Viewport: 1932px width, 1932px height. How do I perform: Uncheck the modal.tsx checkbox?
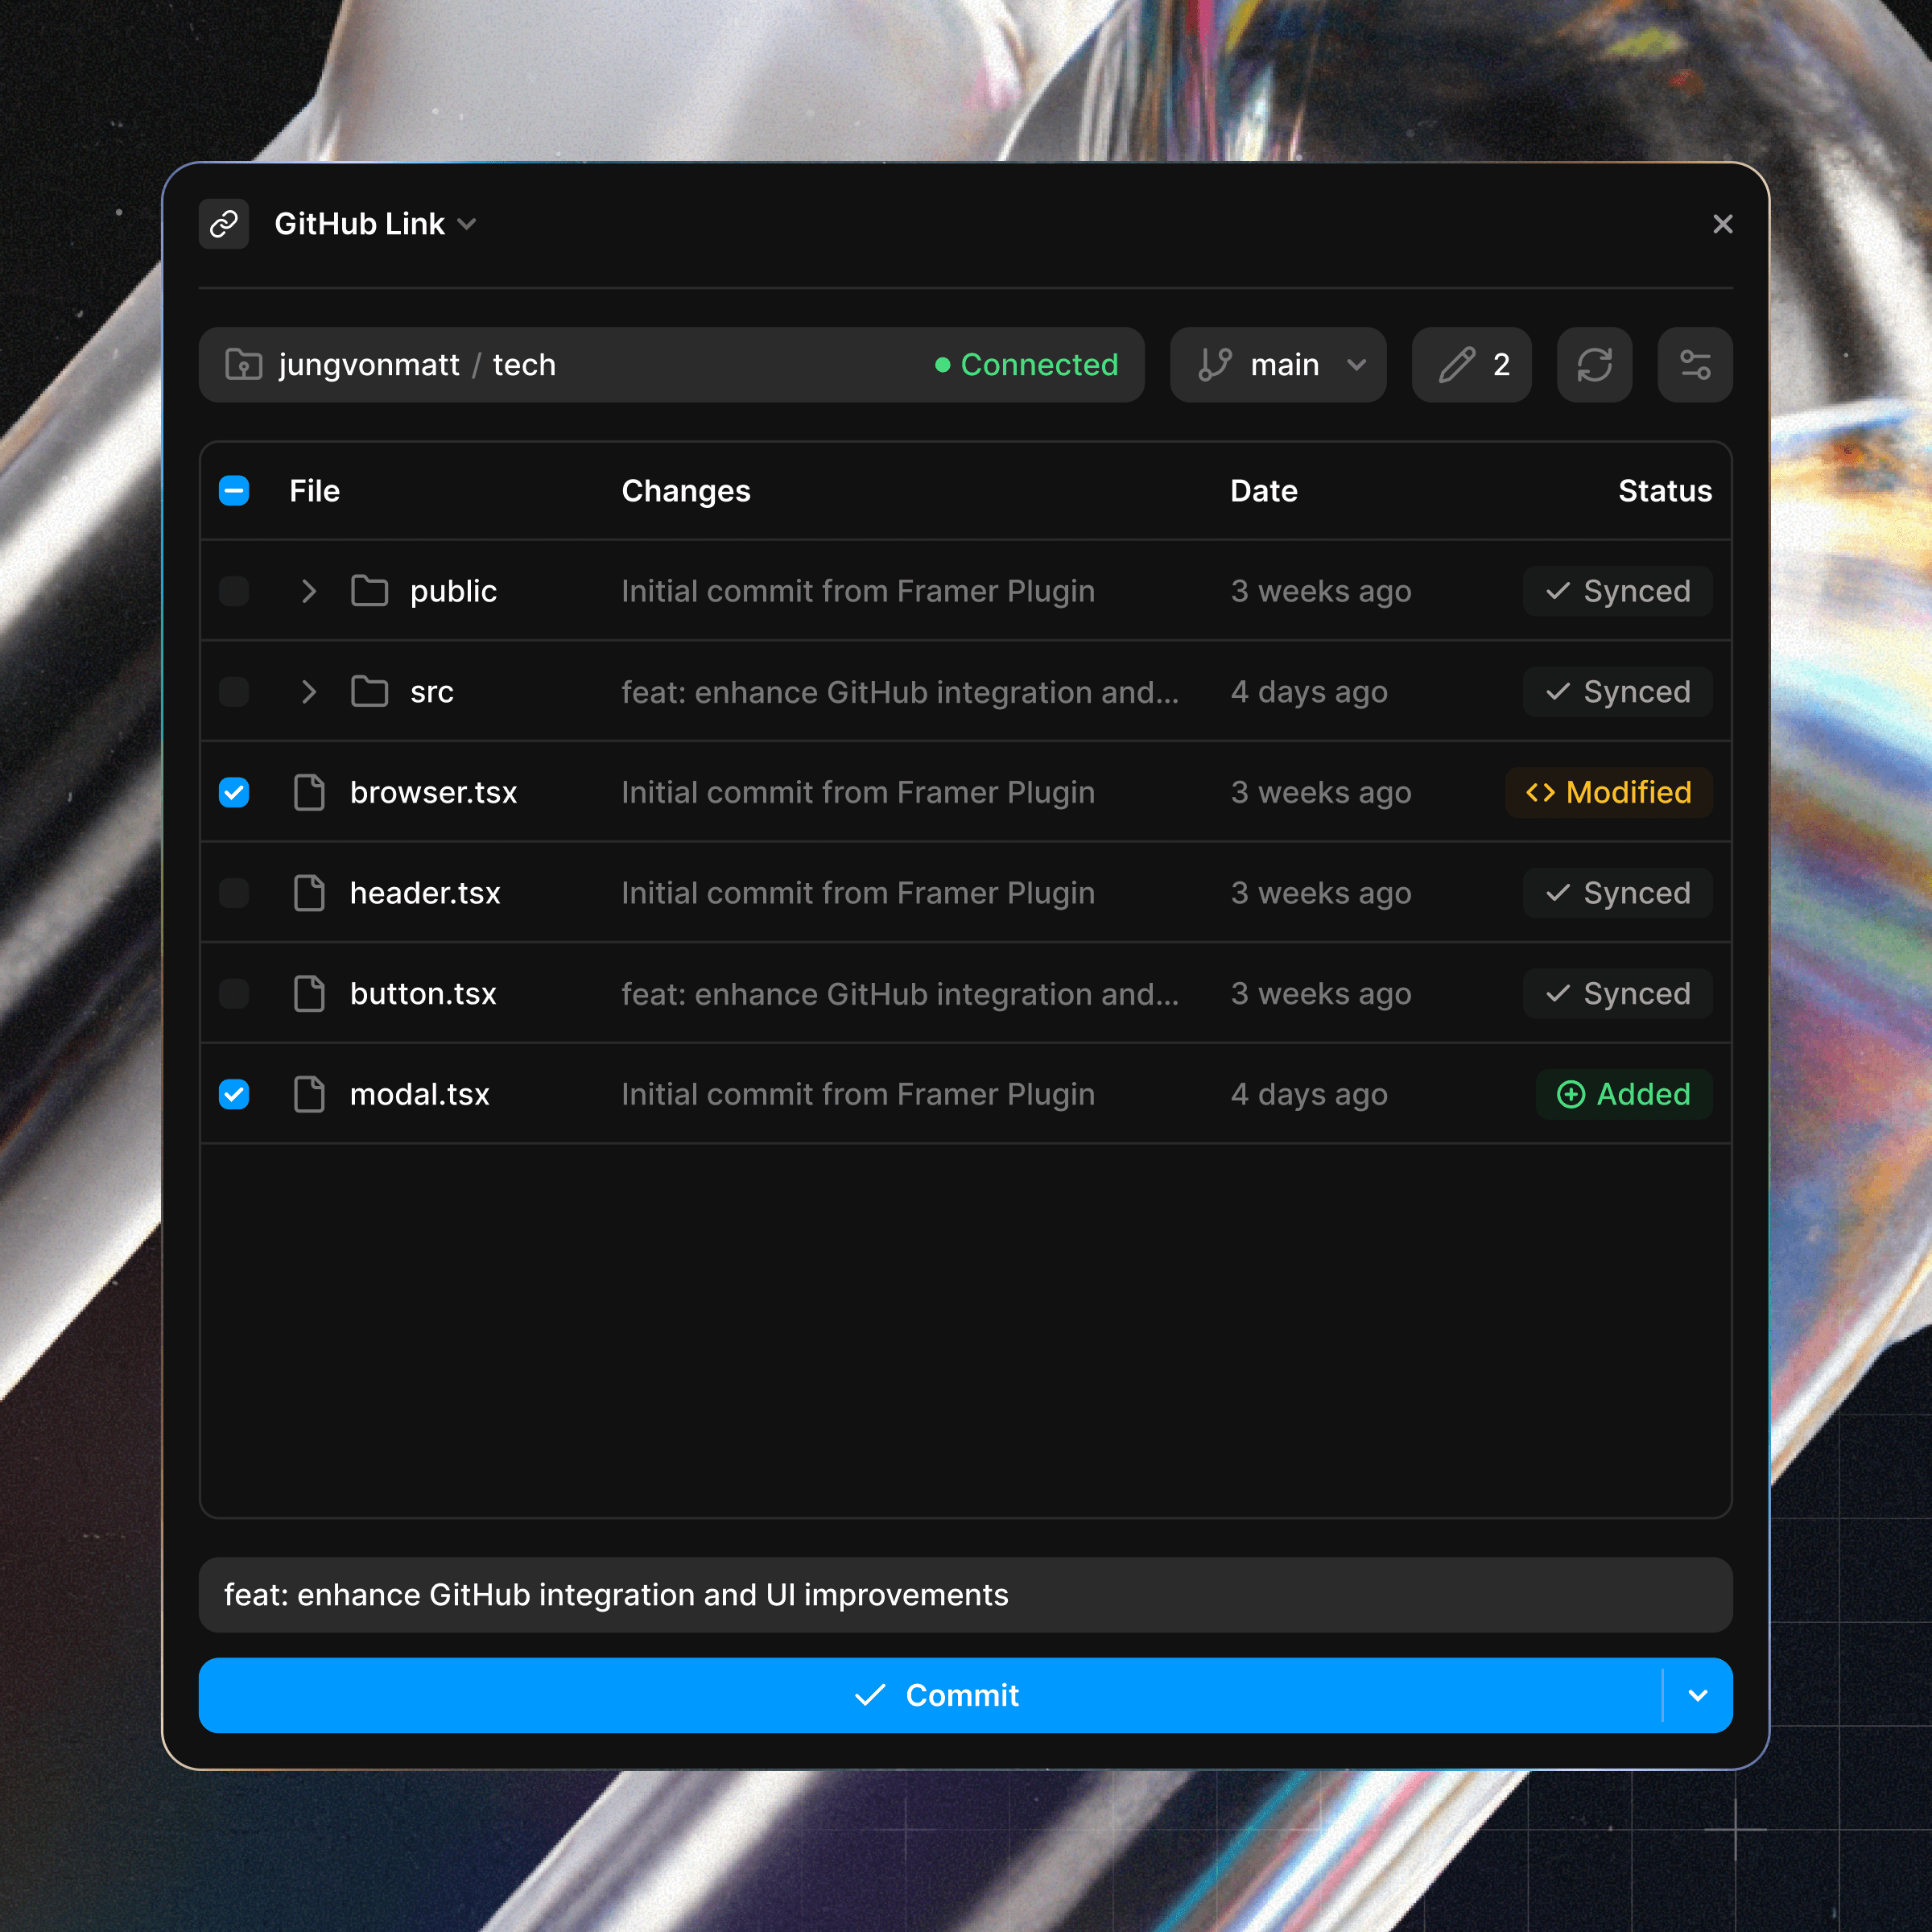(234, 1094)
